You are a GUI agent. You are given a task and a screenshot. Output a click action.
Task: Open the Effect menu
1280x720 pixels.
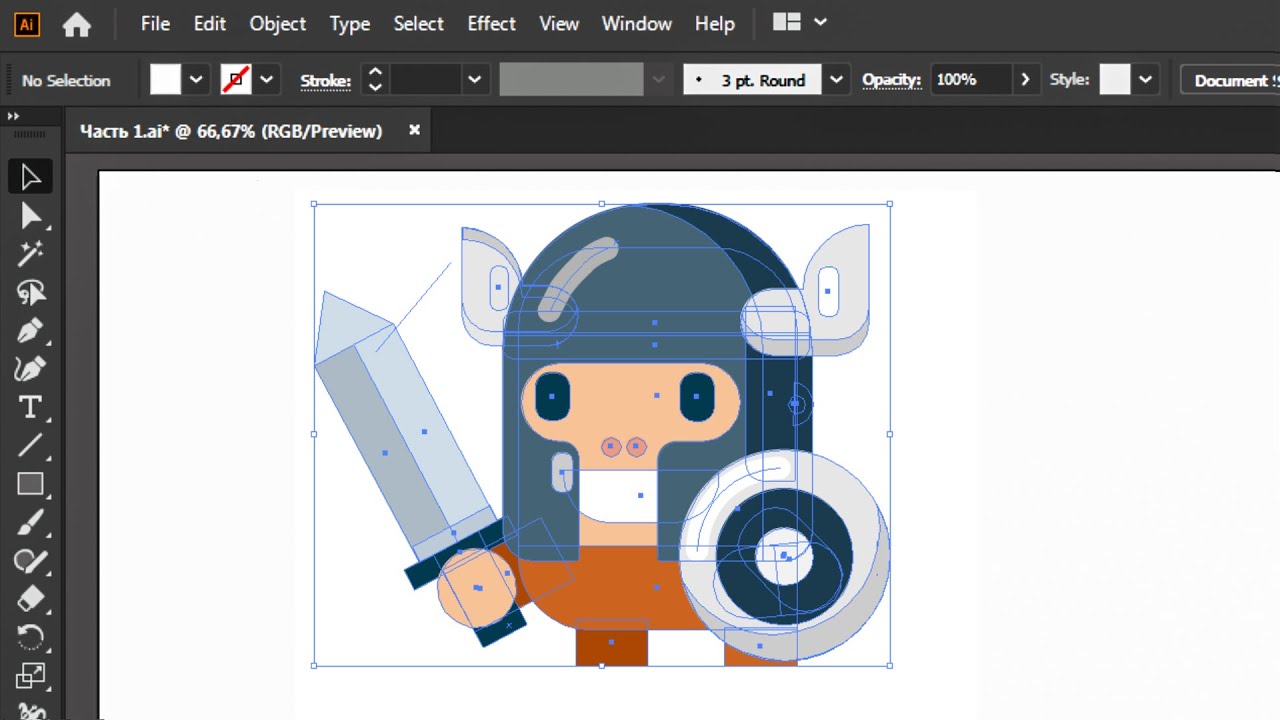[491, 24]
